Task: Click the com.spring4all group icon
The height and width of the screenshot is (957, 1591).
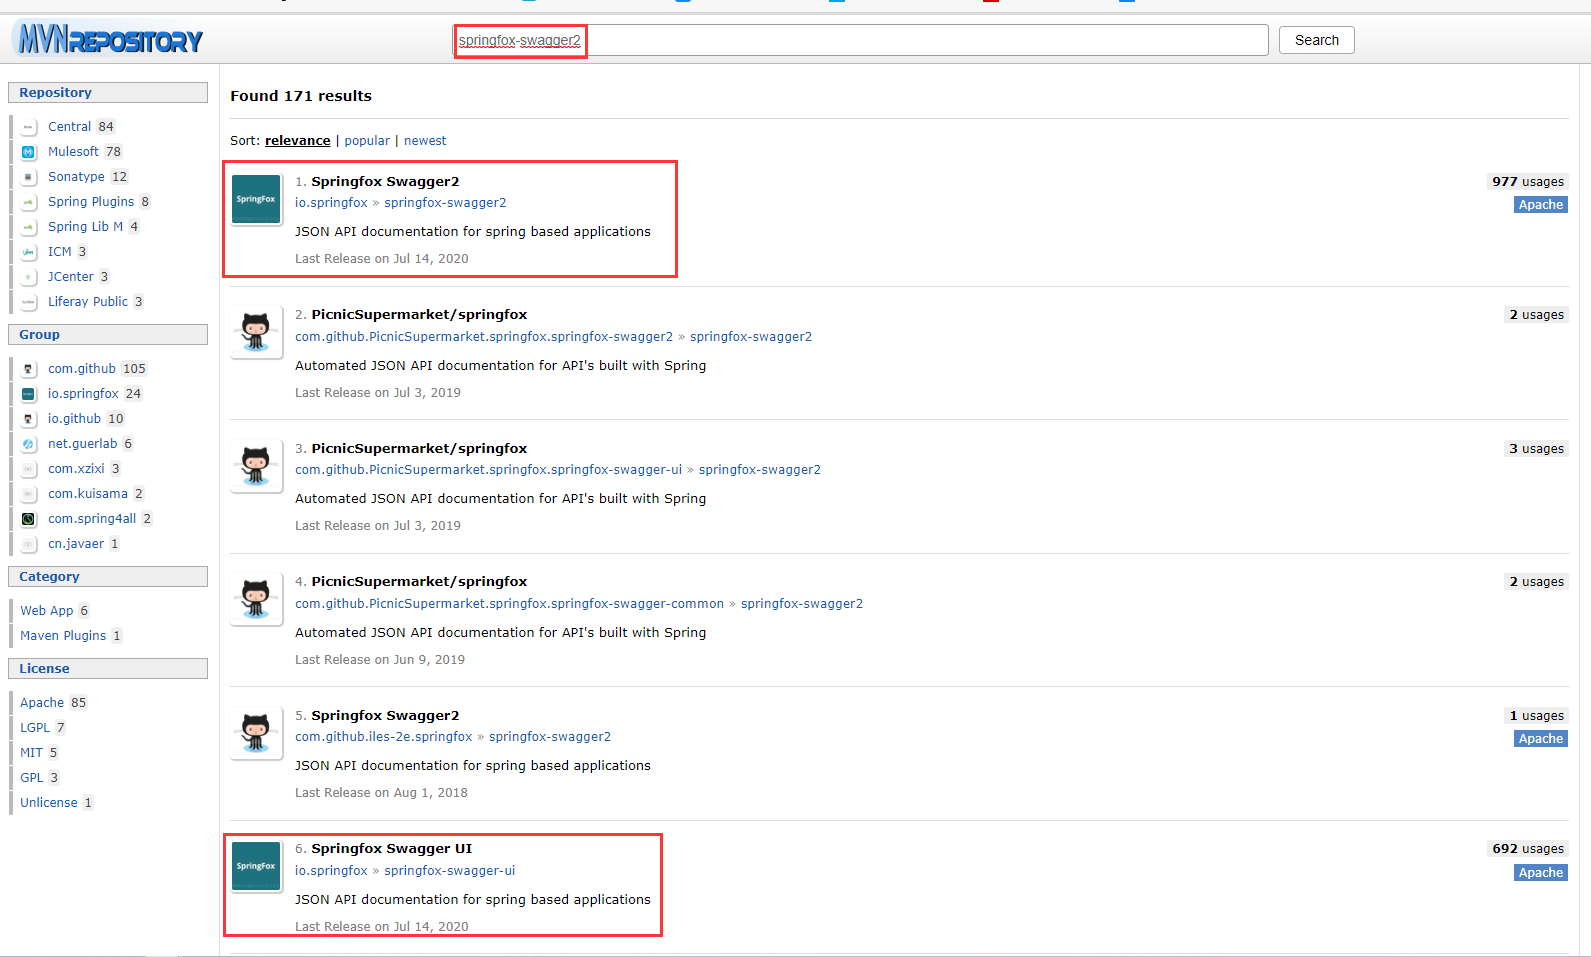Action: click(29, 519)
